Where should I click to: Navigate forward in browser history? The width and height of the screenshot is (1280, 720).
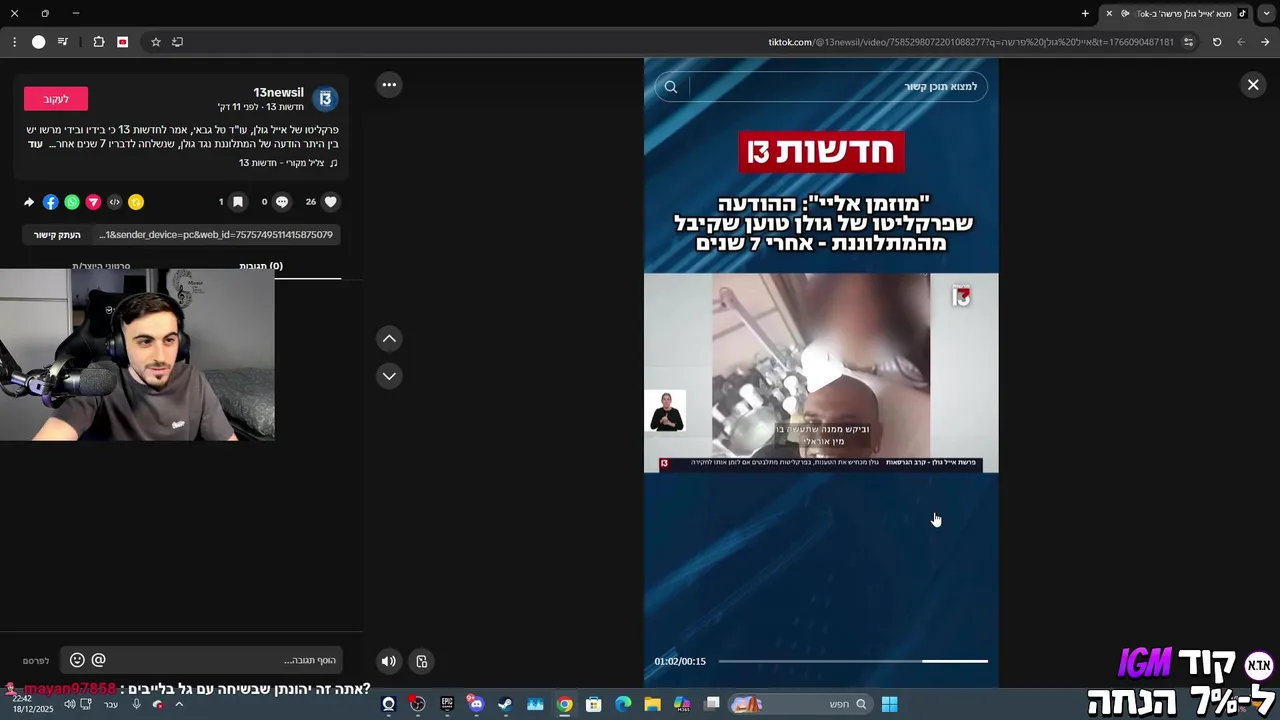(x=1265, y=42)
